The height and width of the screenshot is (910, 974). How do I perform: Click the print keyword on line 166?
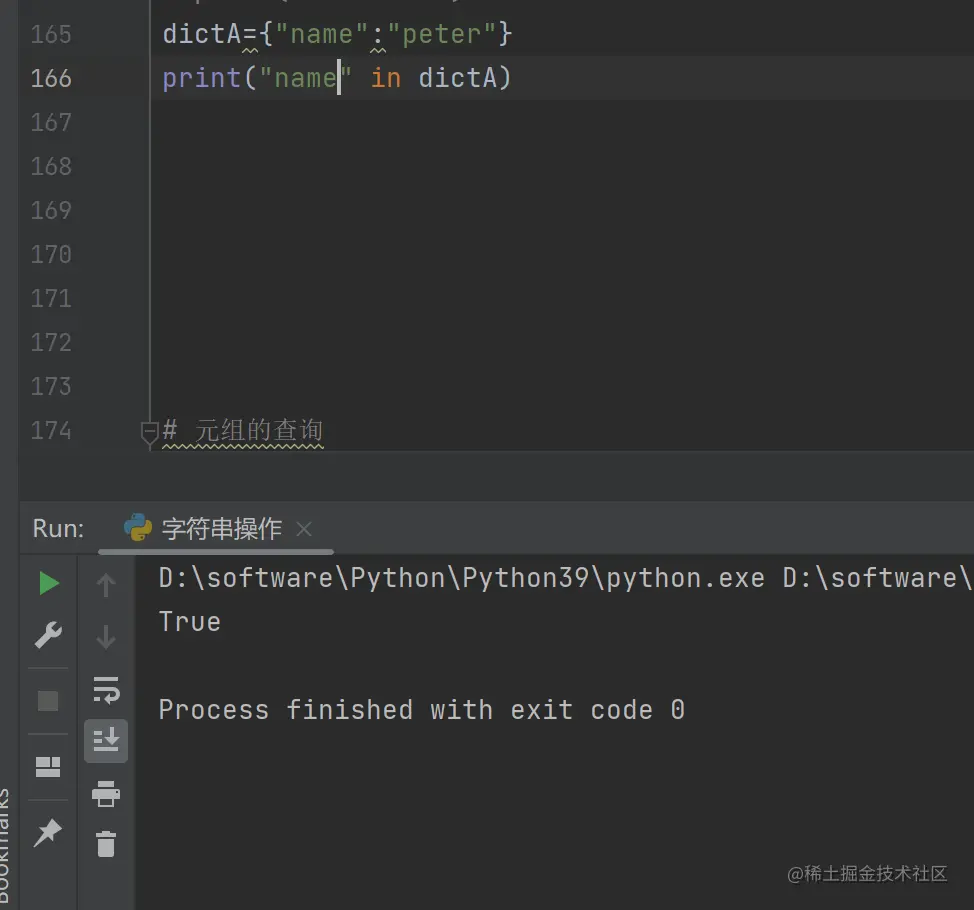(201, 78)
